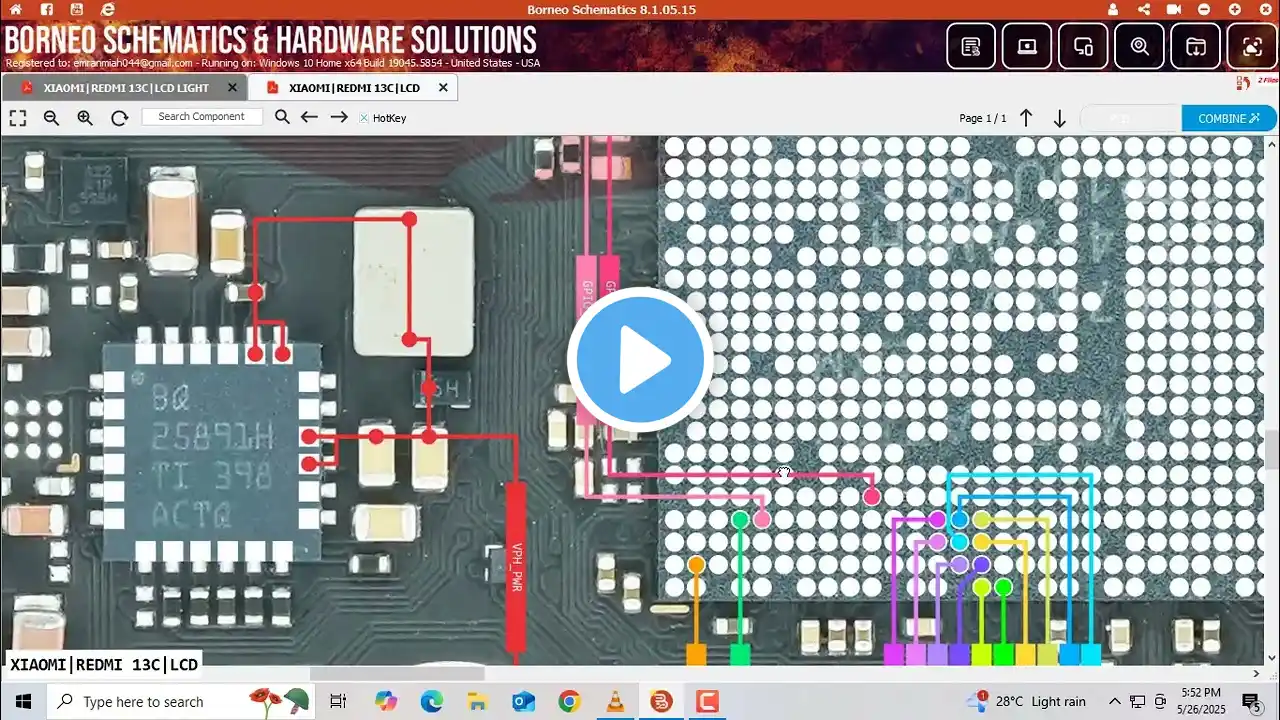Close the LCD LIGHT tab
The image size is (1280, 720).
coord(232,88)
